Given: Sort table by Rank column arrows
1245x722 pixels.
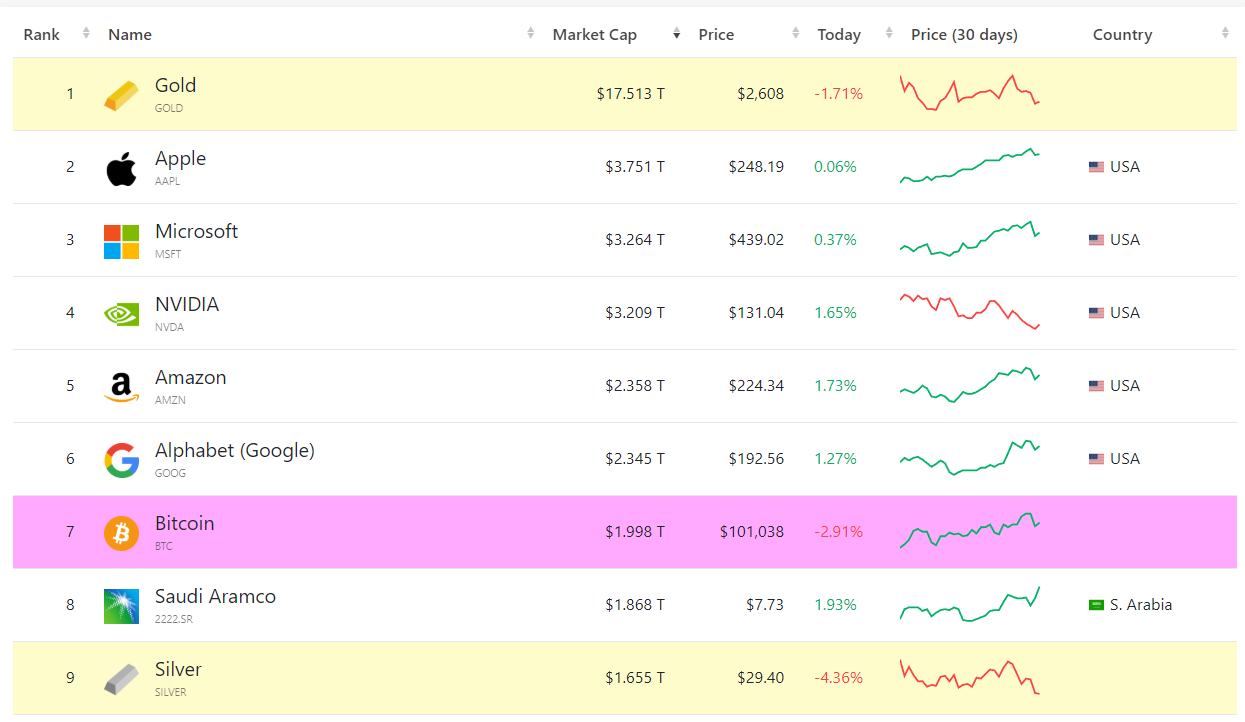Looking at the screenshot, I should (x=86, y=34).
